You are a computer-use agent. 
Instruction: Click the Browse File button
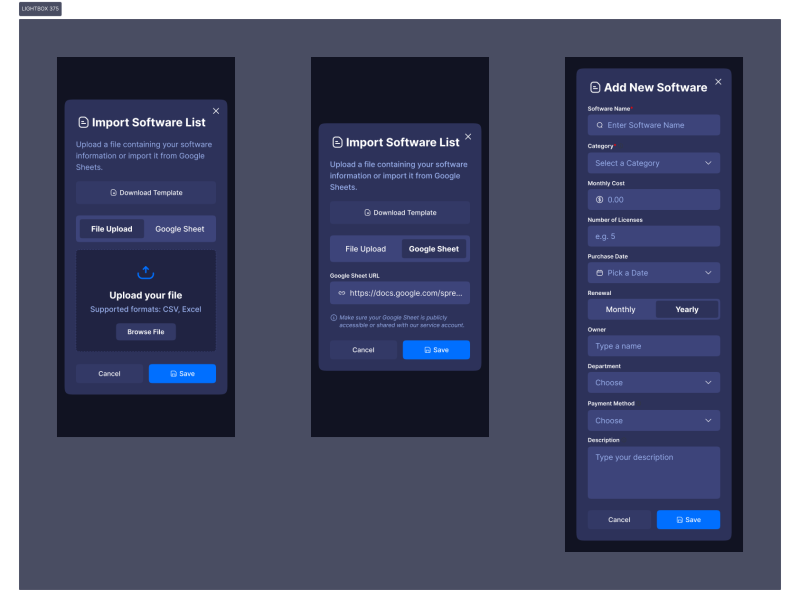pyautogui.click(x=146, y=332)
